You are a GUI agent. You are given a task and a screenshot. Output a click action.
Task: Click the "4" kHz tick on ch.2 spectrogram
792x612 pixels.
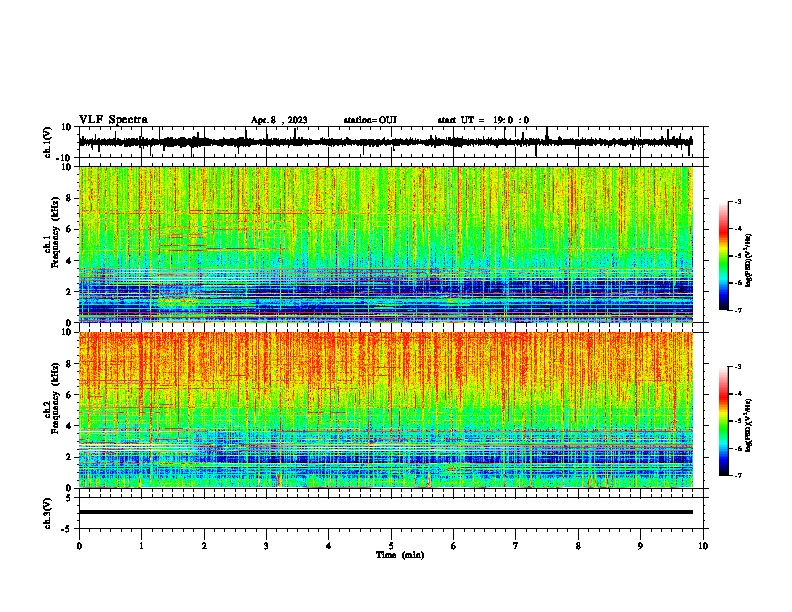coord(69,426)
